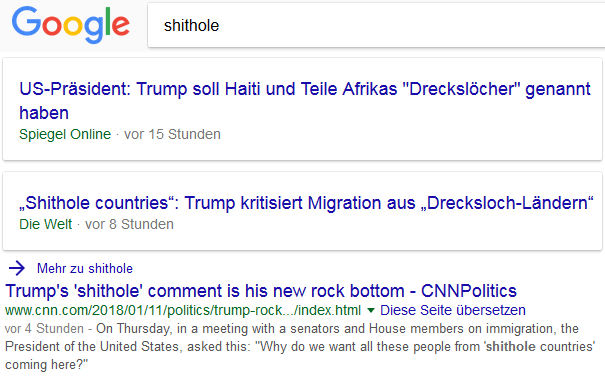Click the vor 8 Stunden timestamp
The width and height of the screenshot is (605, 378).
coord(129,224)
